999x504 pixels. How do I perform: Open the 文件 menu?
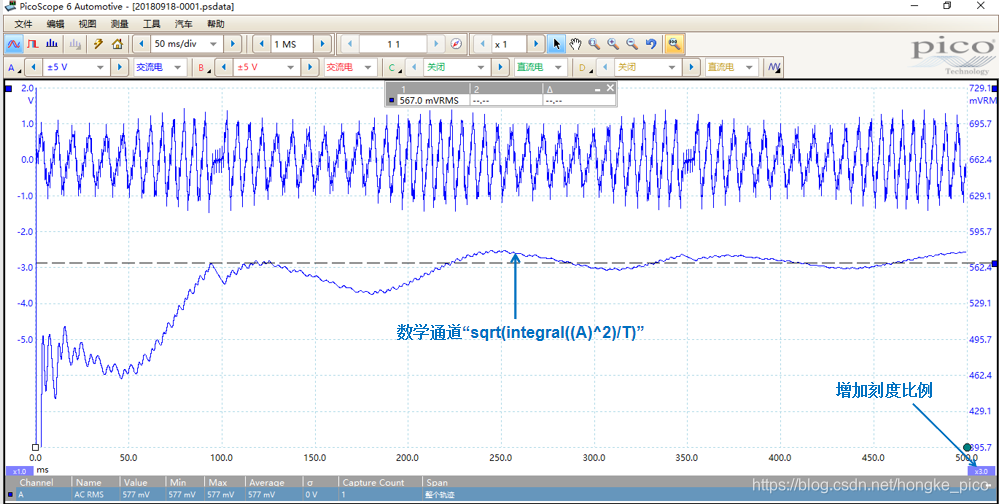tap(23, 24)
